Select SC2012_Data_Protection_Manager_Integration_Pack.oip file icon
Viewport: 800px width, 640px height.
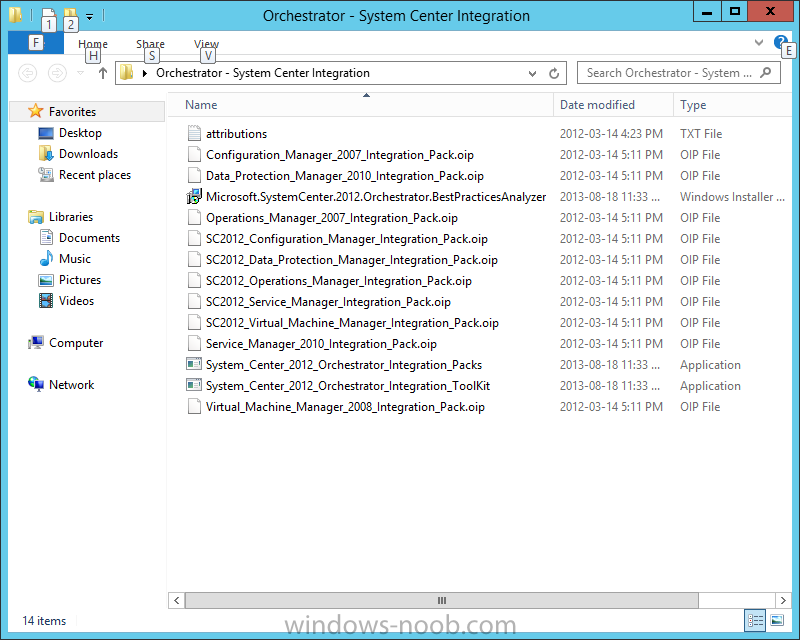(x=194, y=259)
